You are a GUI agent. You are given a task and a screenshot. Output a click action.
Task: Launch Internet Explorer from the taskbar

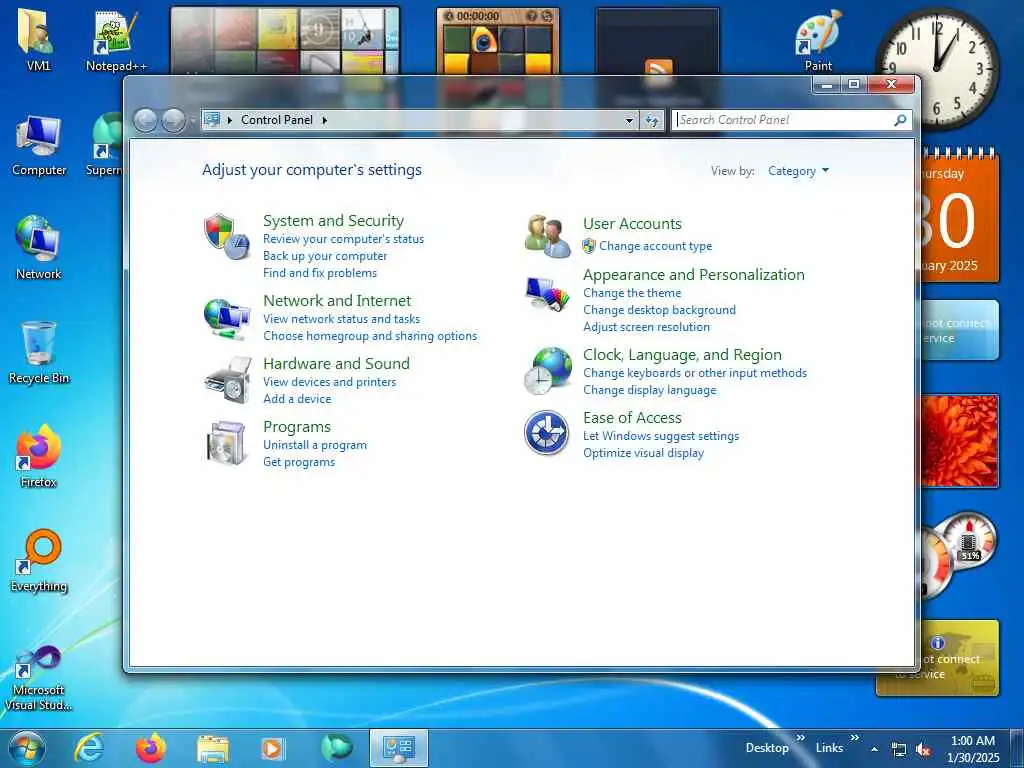pyautogui.click(x=88, y=748)
